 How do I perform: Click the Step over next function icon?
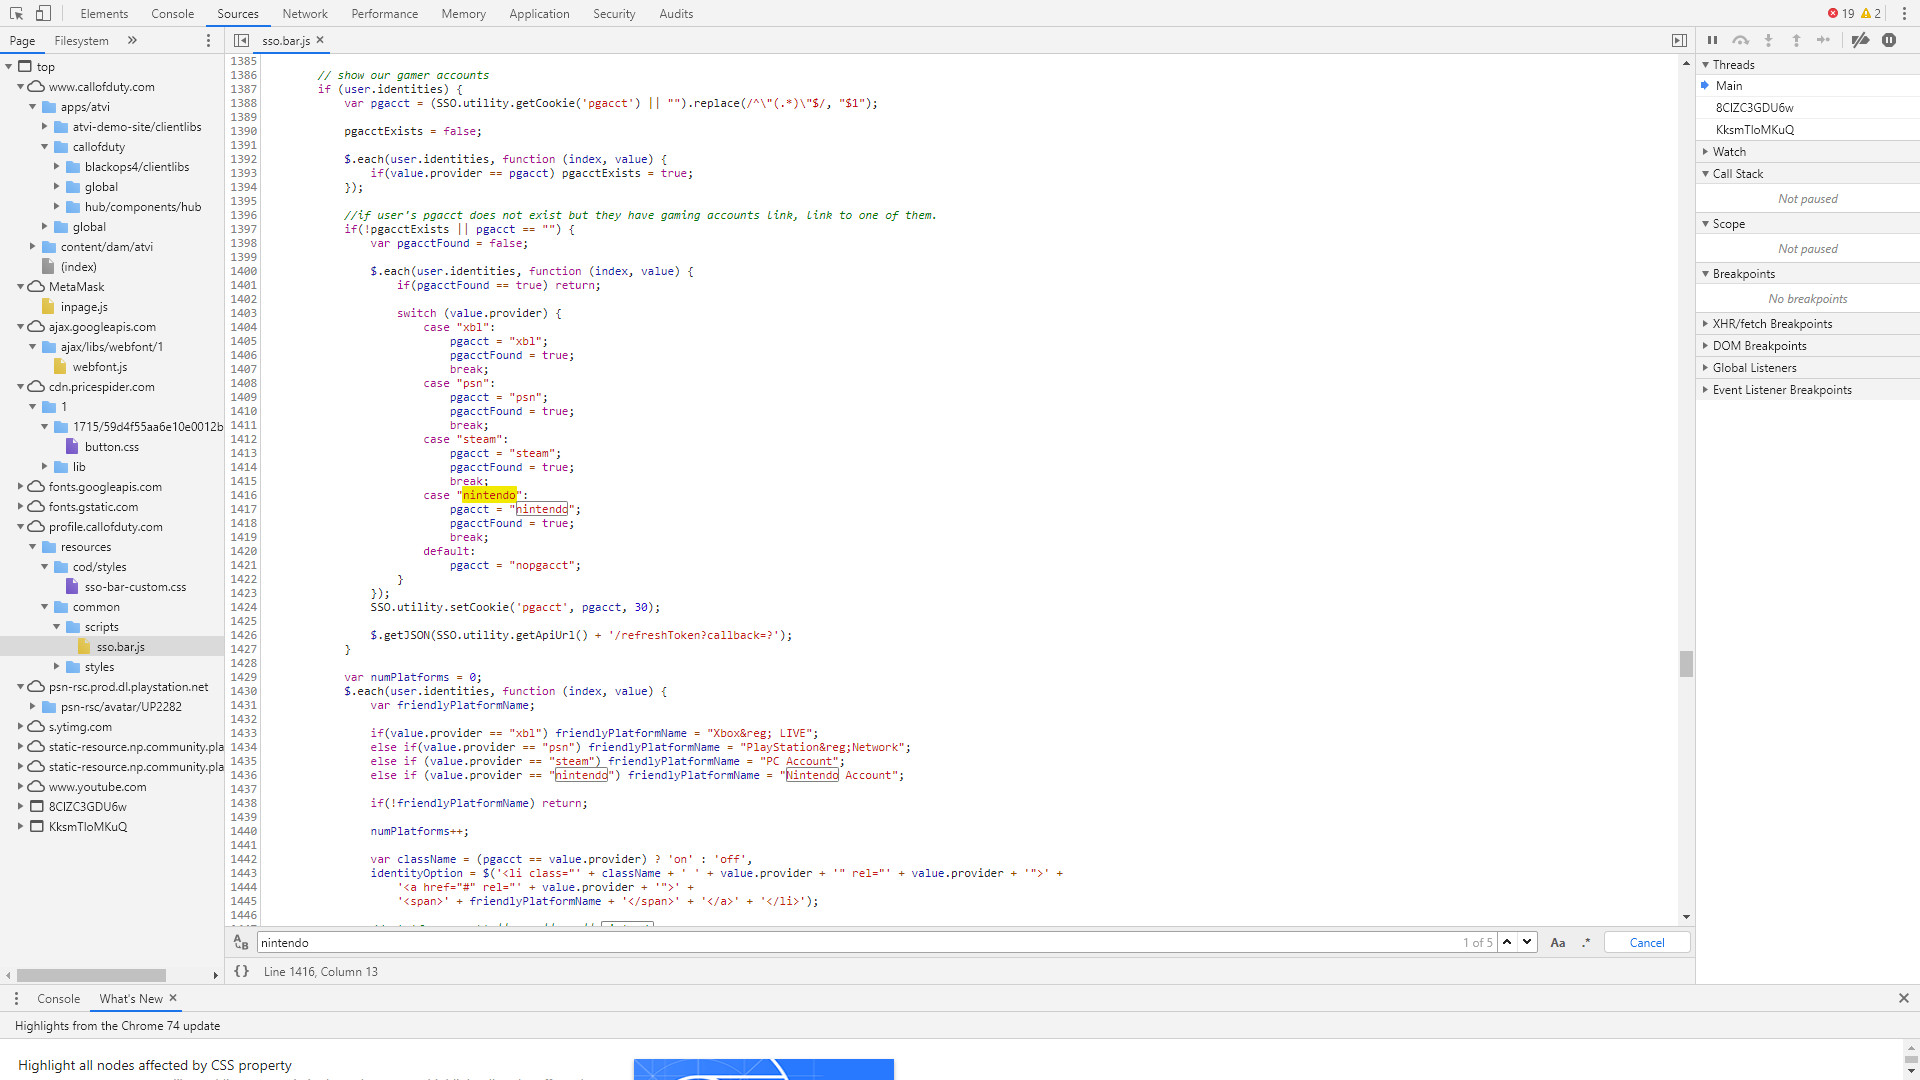[x=1740, y=40]
